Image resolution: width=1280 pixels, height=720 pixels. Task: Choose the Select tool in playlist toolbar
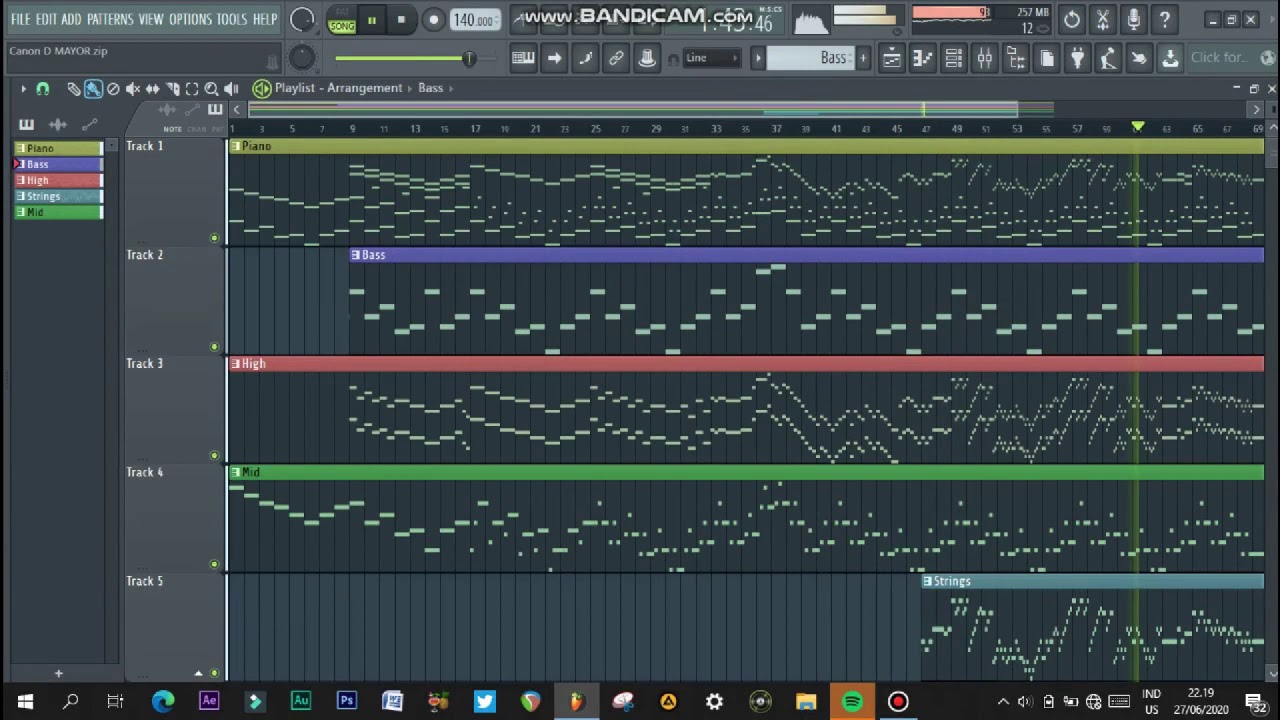192,89
